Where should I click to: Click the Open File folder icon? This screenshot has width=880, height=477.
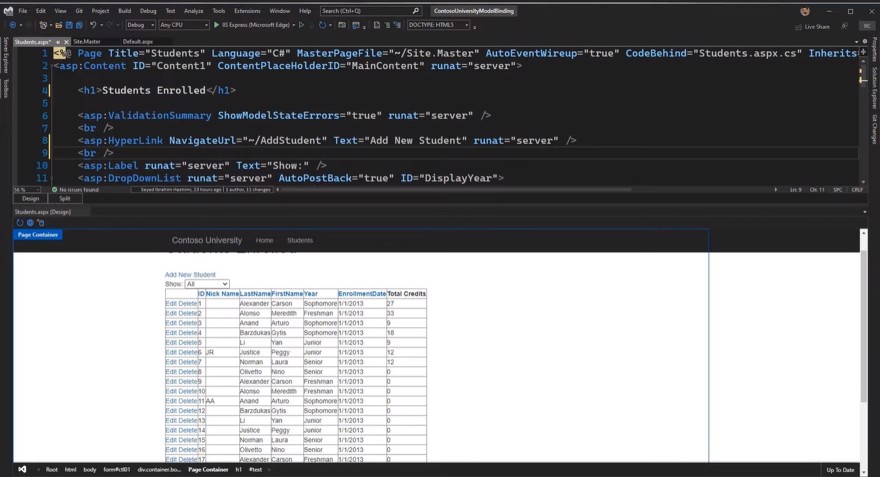pyautogui.click(x=58, y=25)
